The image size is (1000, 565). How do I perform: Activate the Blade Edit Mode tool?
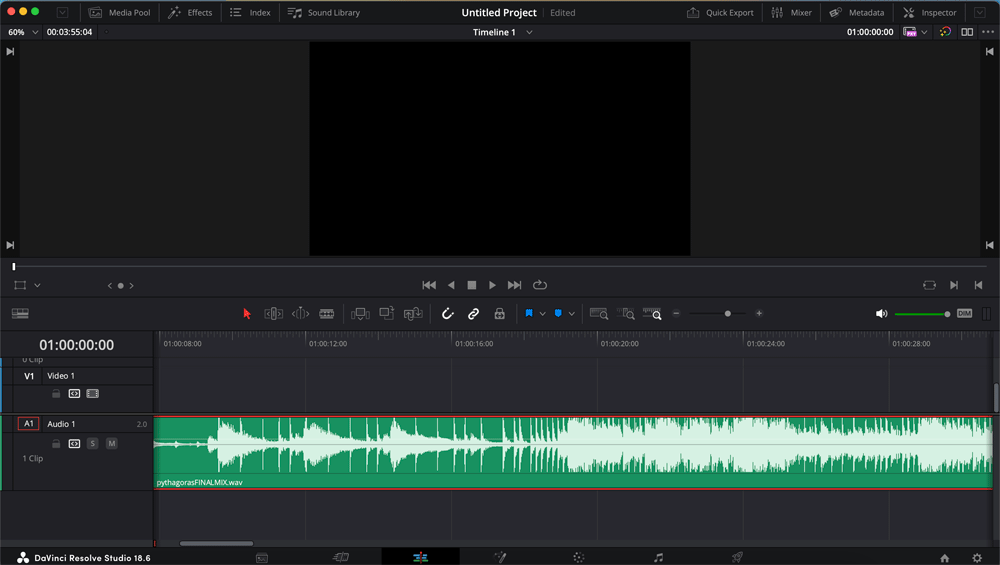(326, 314)
